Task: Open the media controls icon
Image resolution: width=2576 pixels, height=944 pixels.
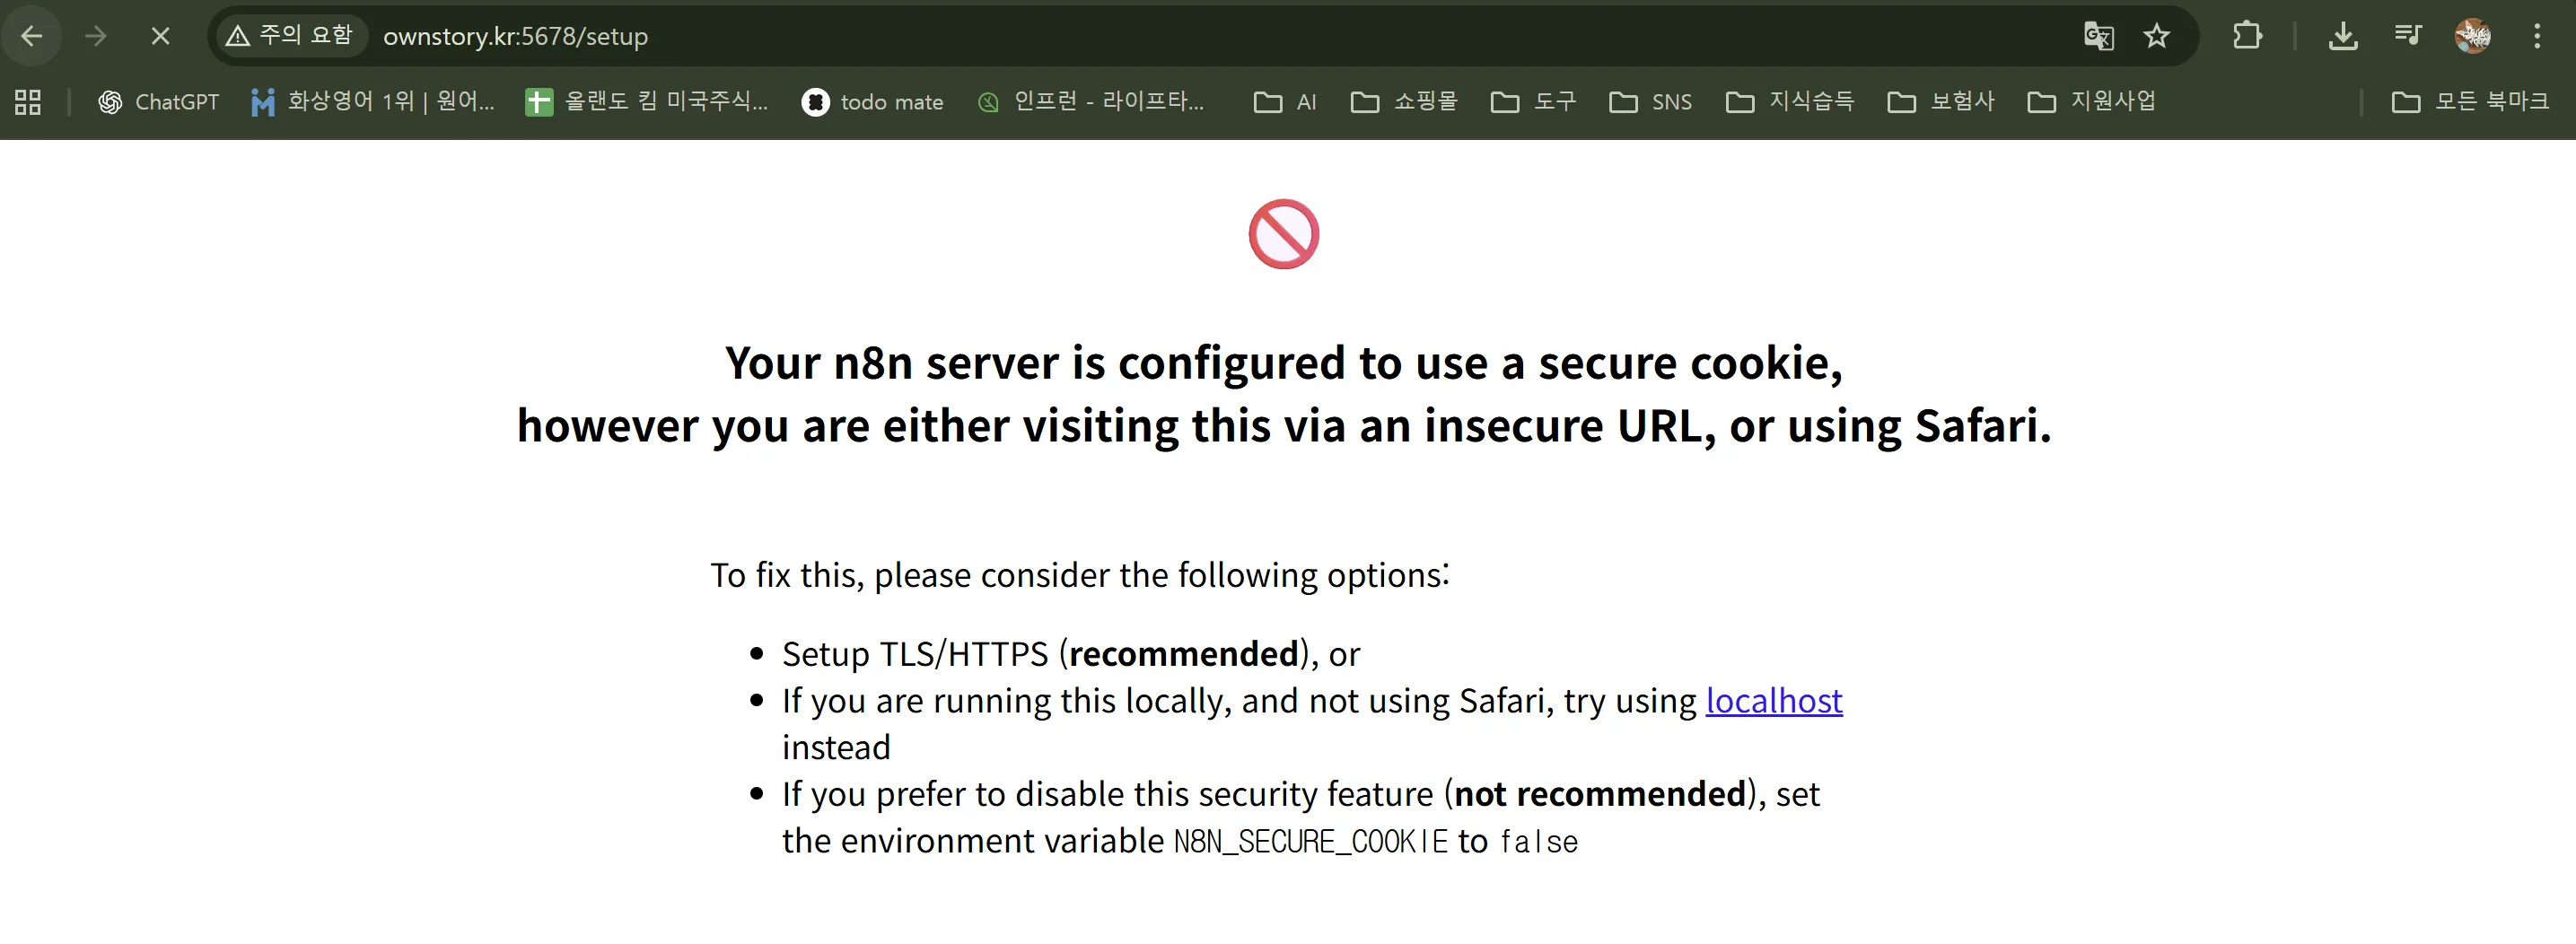Action: coord(2408,37)
